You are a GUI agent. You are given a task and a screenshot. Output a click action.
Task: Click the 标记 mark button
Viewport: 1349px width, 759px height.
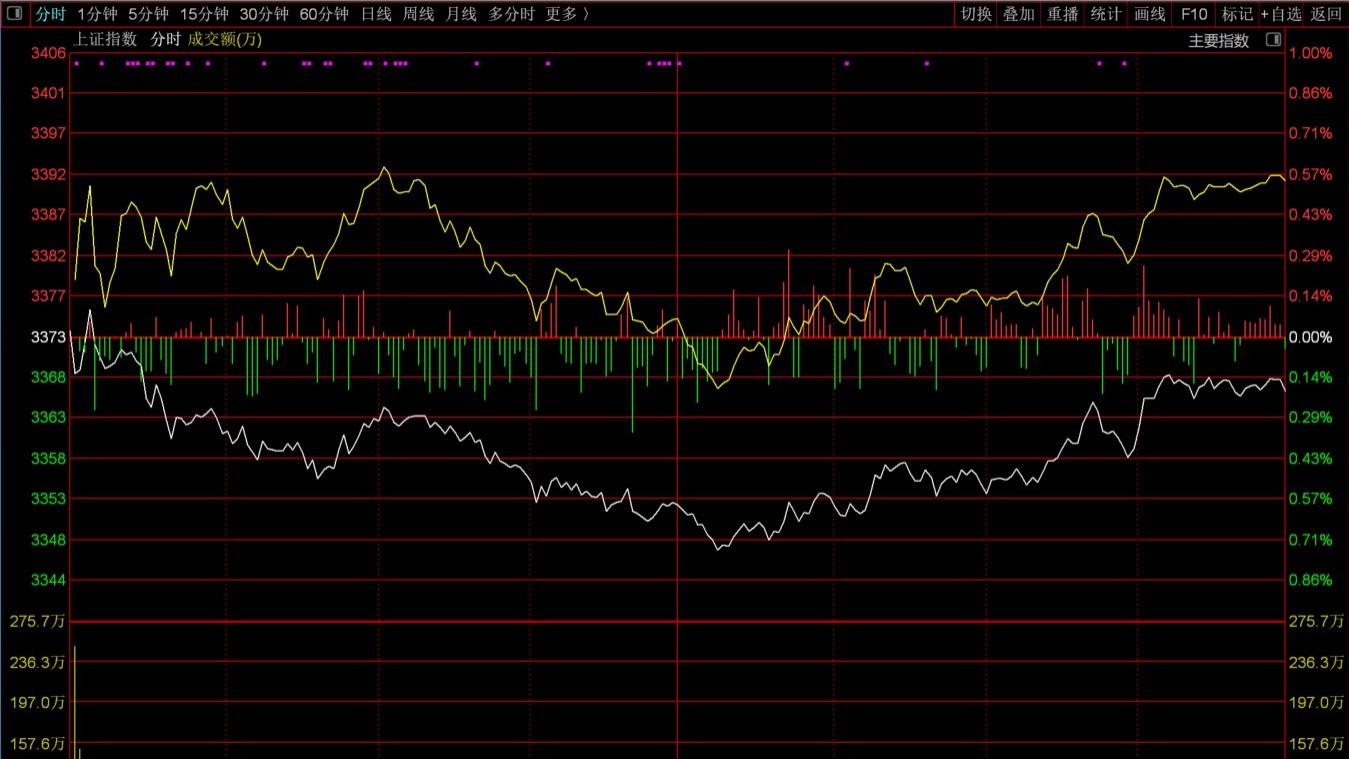(x=1237, y=14)
